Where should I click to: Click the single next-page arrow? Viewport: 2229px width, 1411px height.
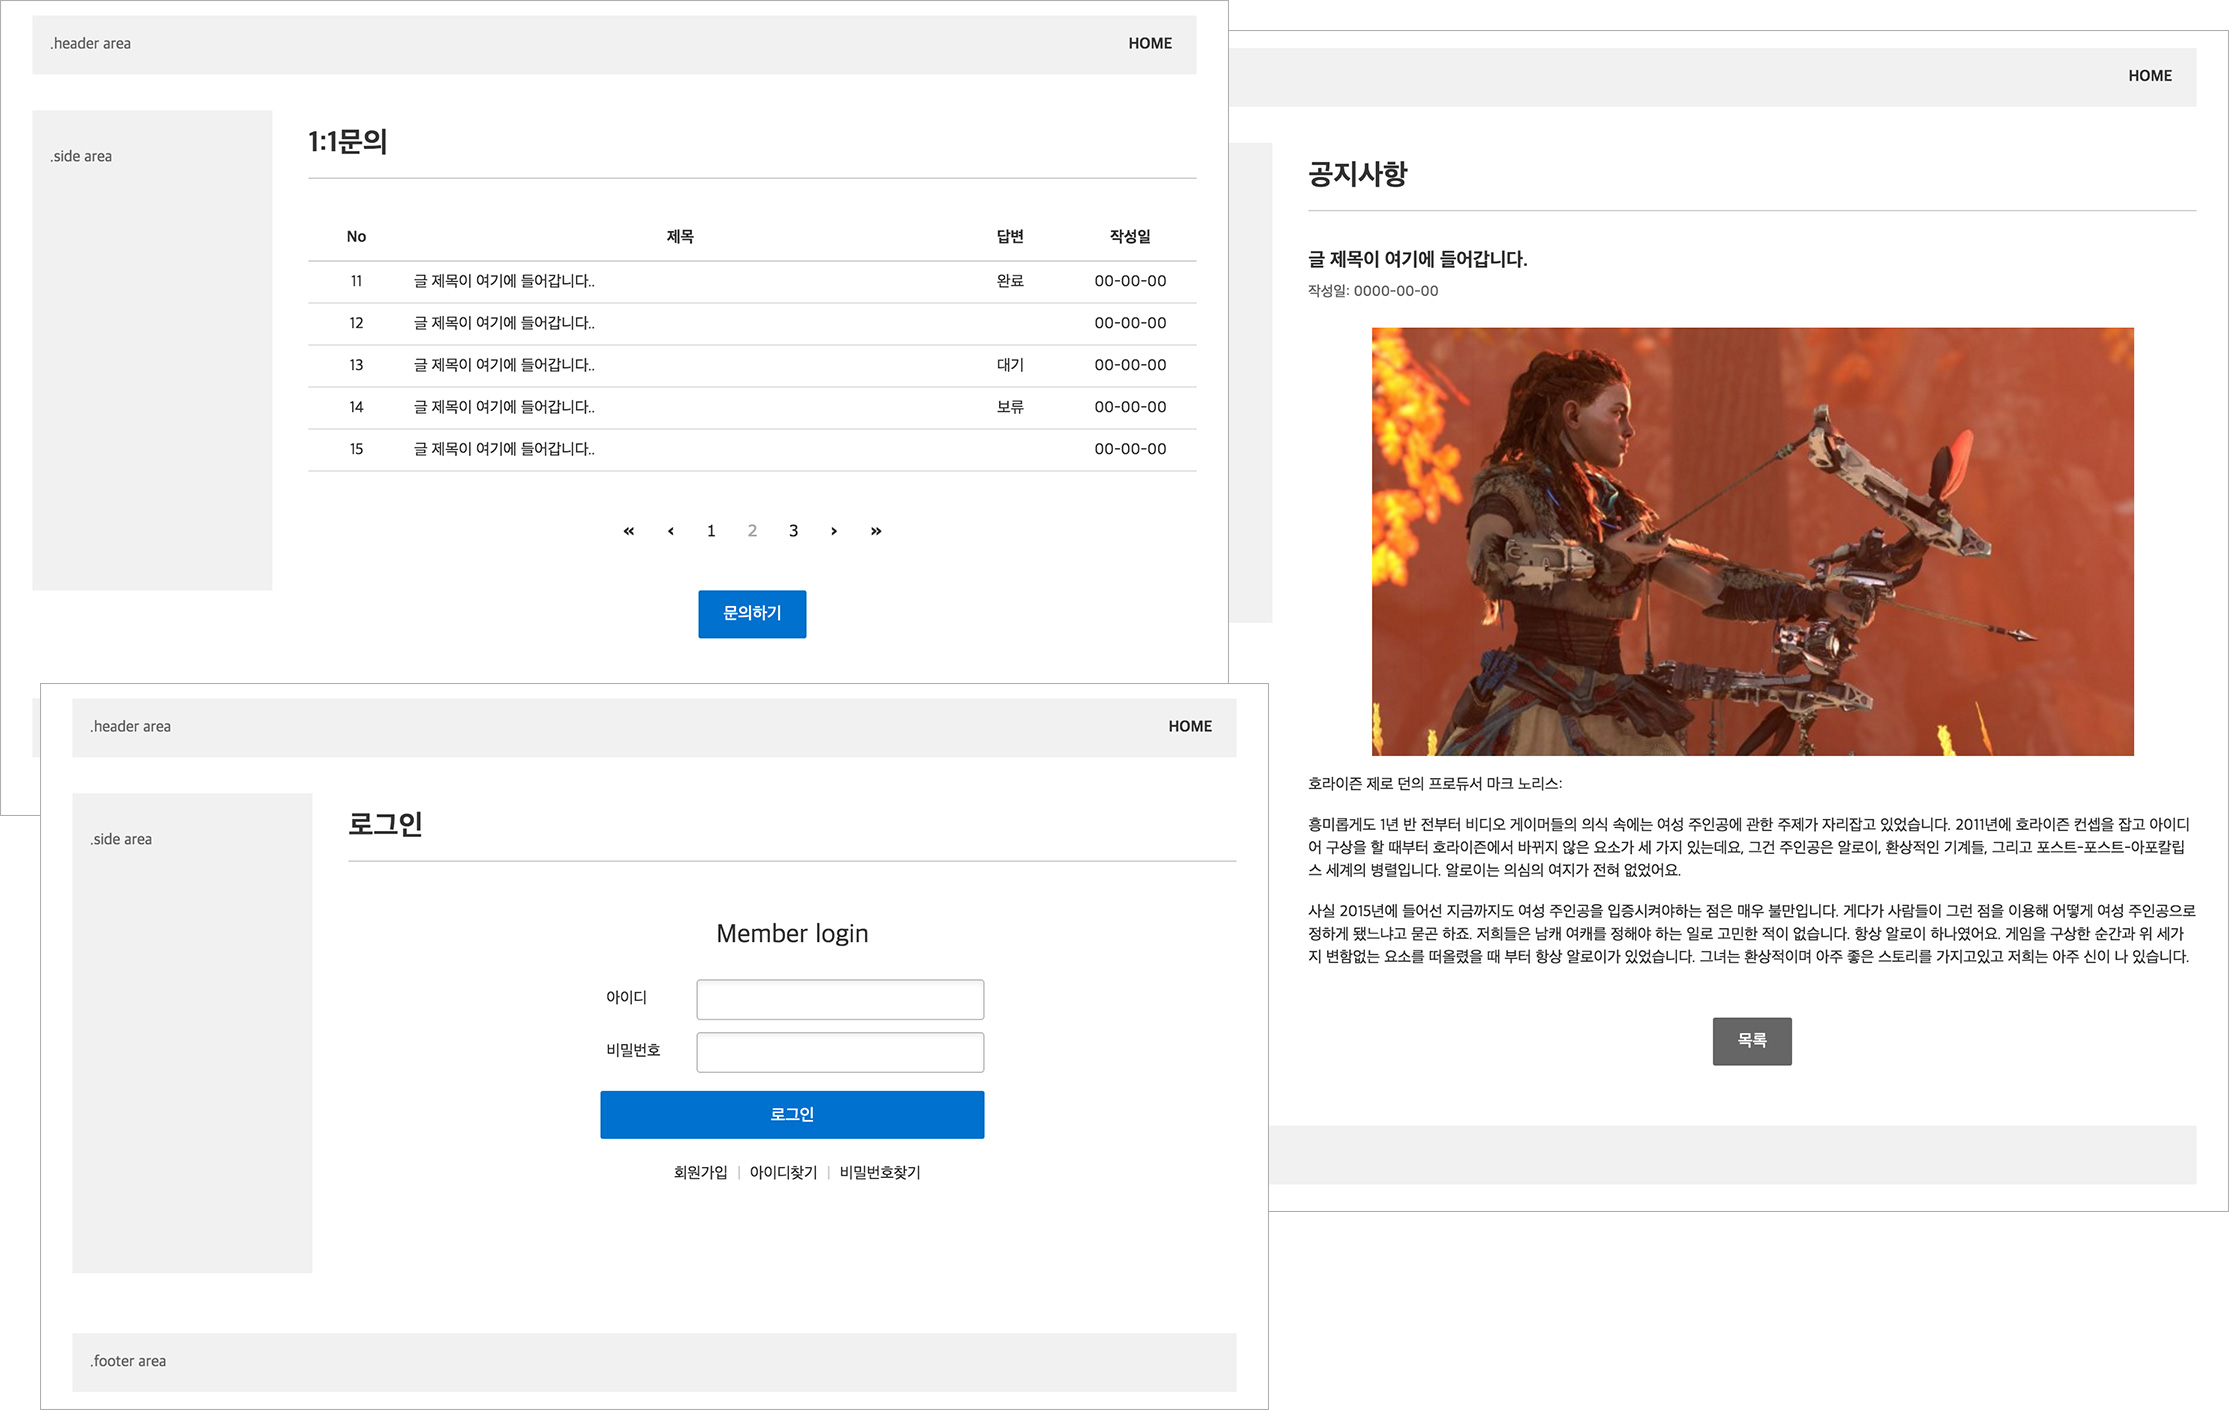coord(834,531)
